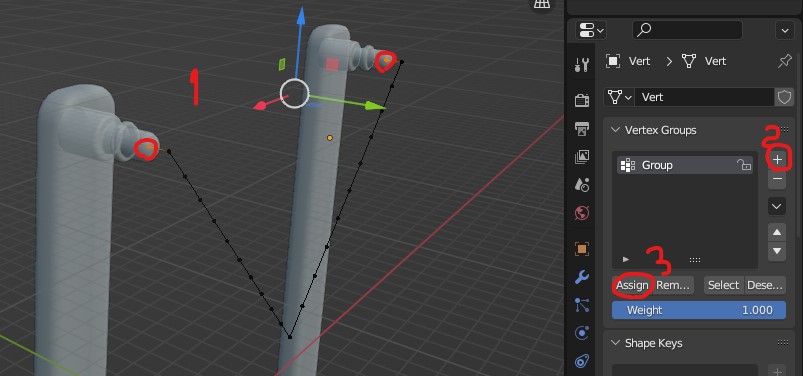The width and height of the screenshot is (803, 376).
Task: Open the Modifiers wrench tab
Action: pos(582,277)
